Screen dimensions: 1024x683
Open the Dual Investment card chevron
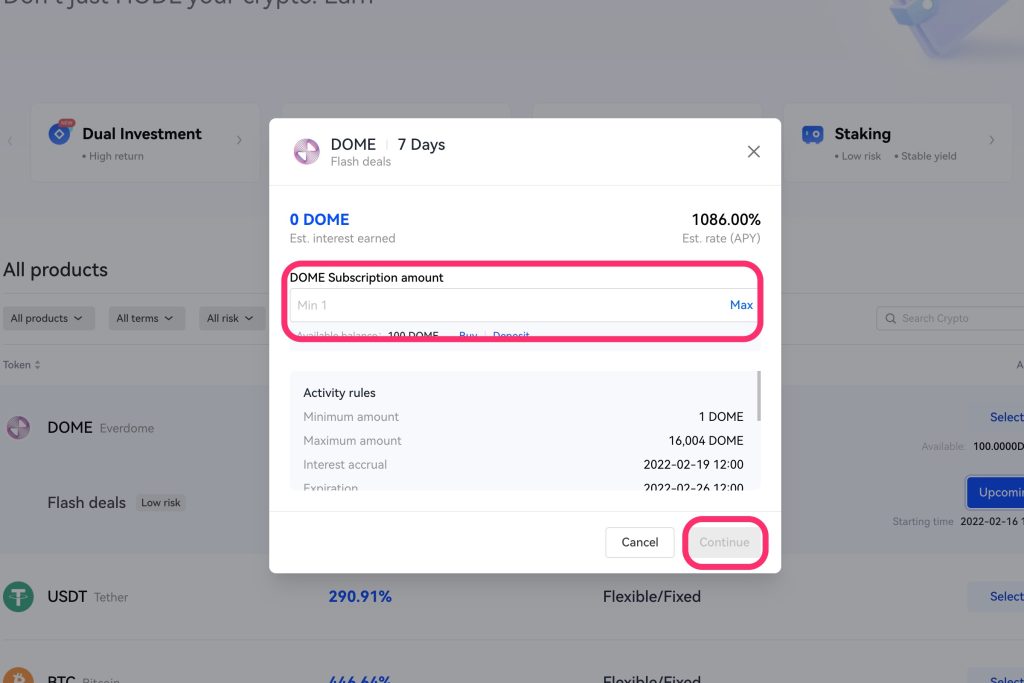click(x=239, y=140)
